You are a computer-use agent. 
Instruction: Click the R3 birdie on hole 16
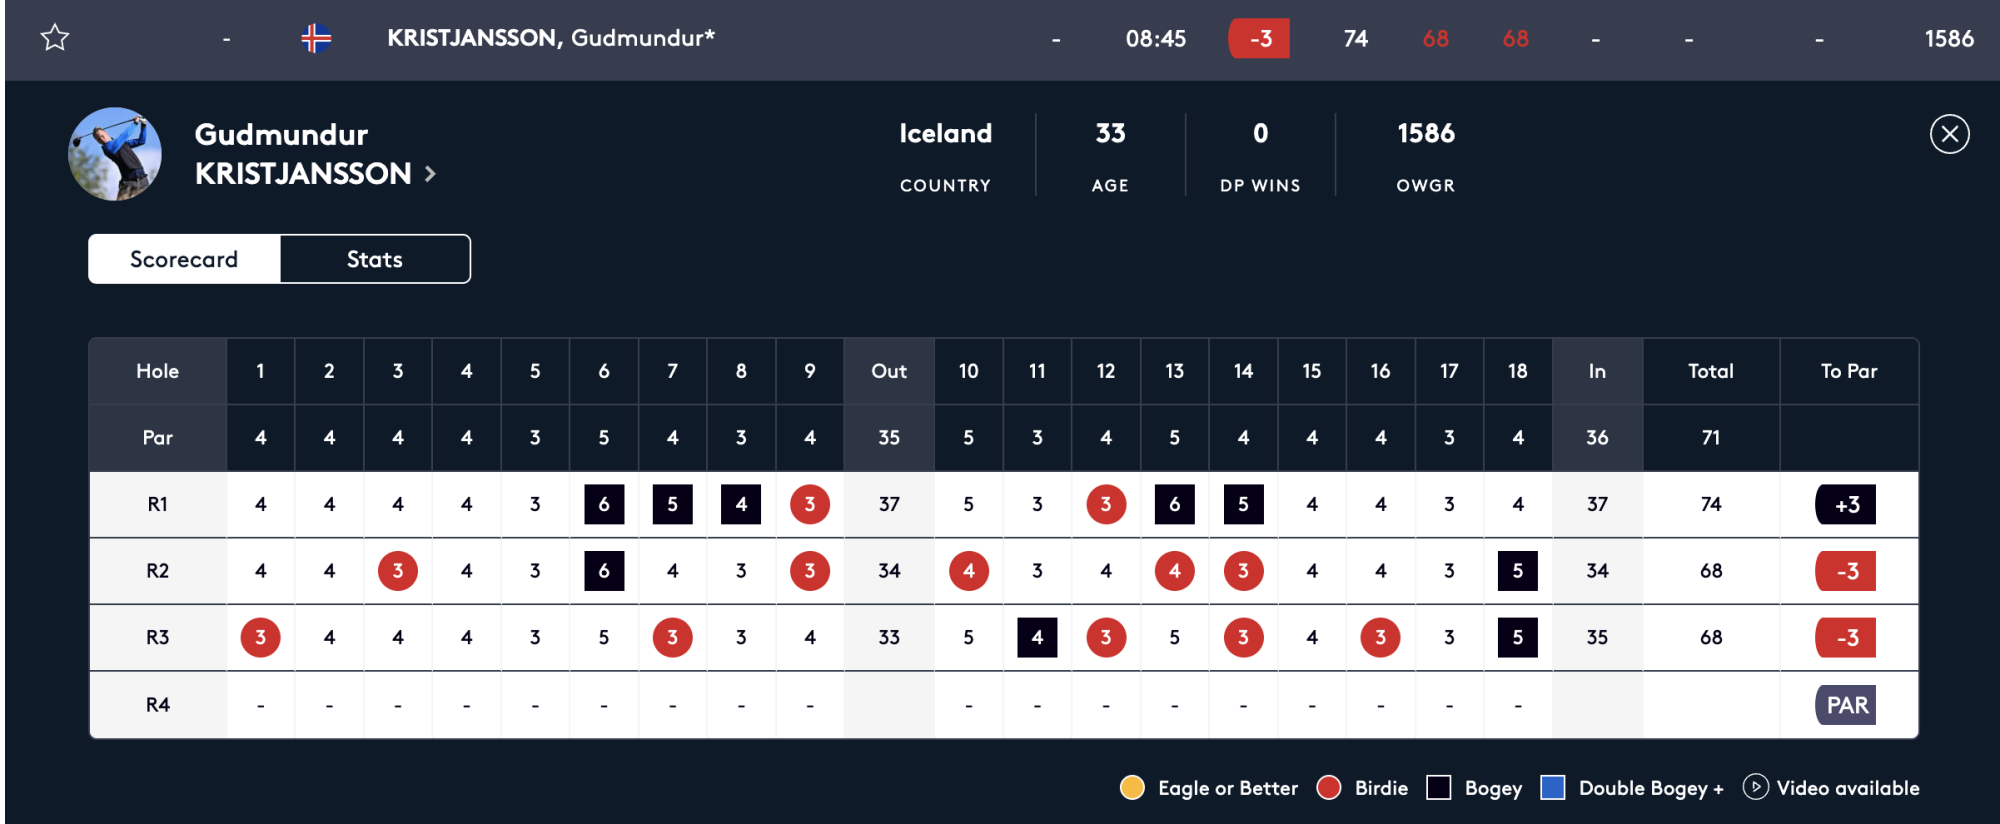pyautogui.click(x=1380, y=638)
